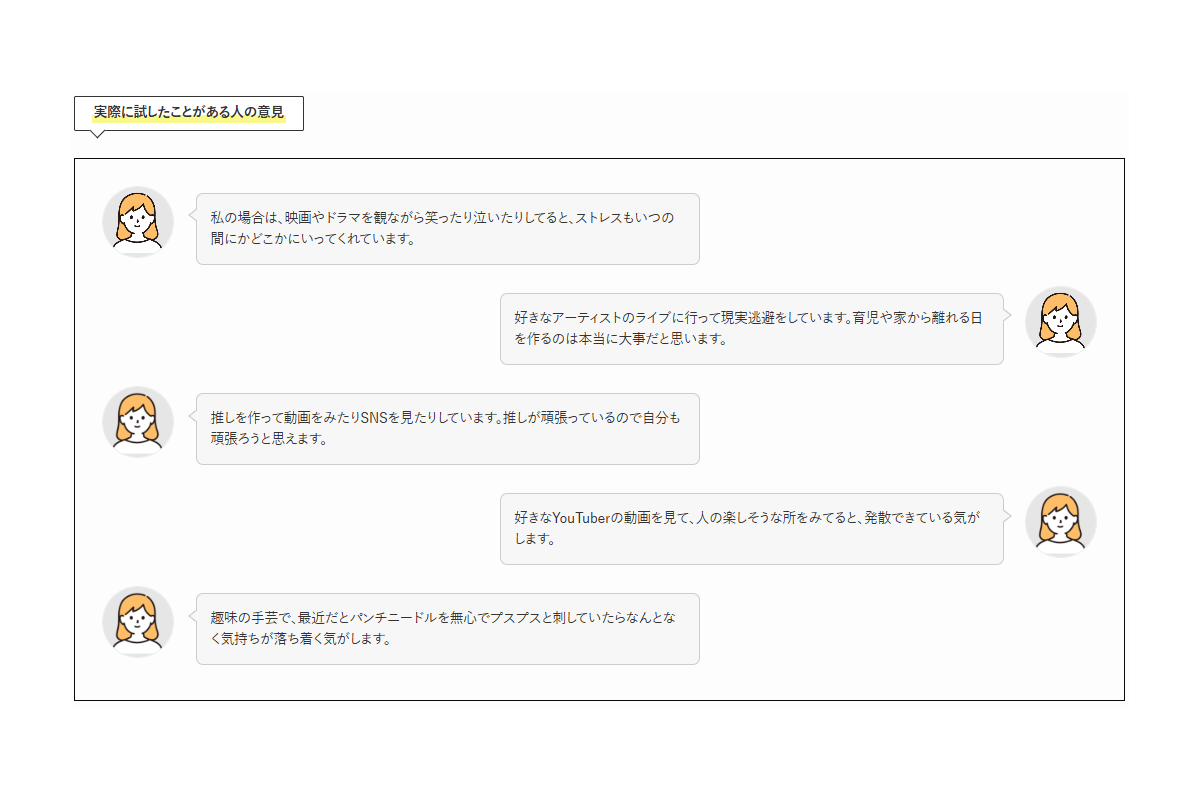
Task: Click the speech bubble starting with 私の場合は
Action: coord(447,229)
